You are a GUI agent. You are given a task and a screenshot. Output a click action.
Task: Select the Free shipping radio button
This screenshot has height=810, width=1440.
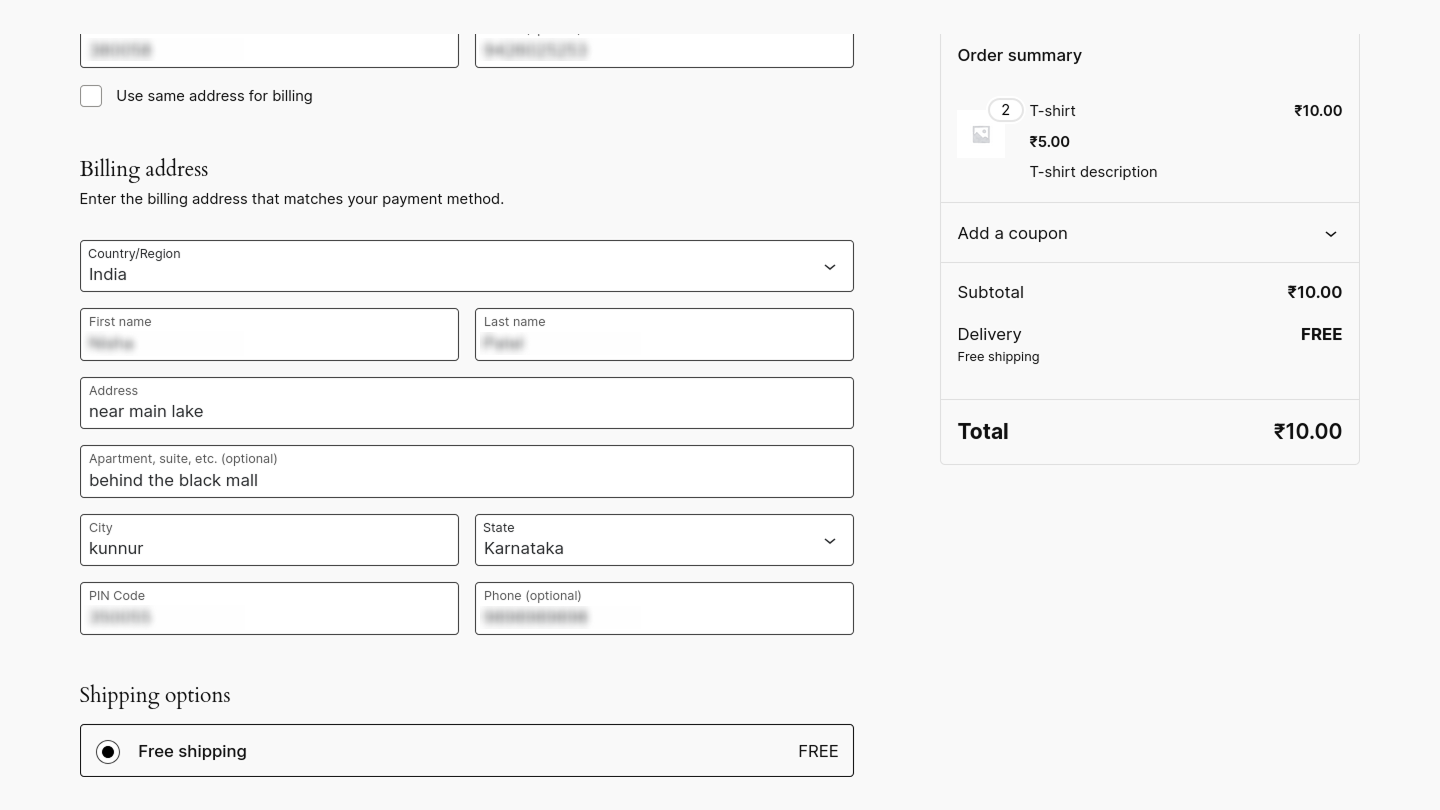pyautogui.click(x=108, y=751)
